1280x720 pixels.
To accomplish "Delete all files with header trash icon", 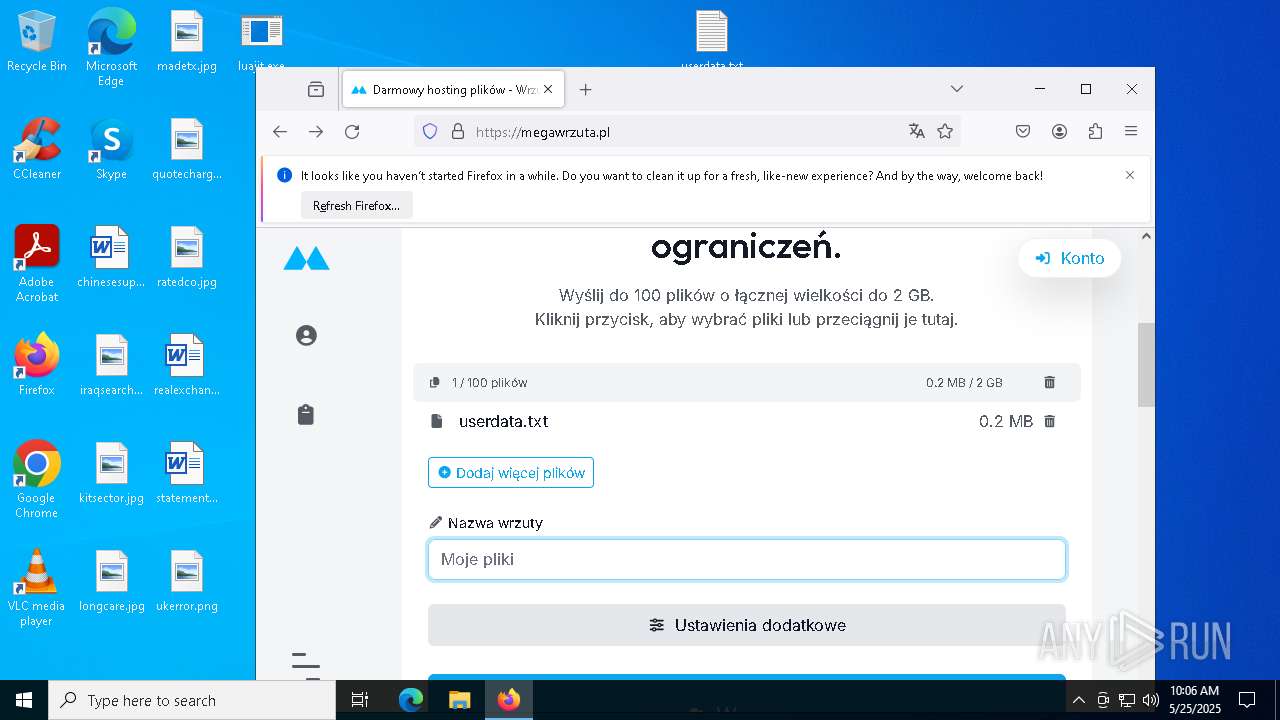I will coord(1049,382).
